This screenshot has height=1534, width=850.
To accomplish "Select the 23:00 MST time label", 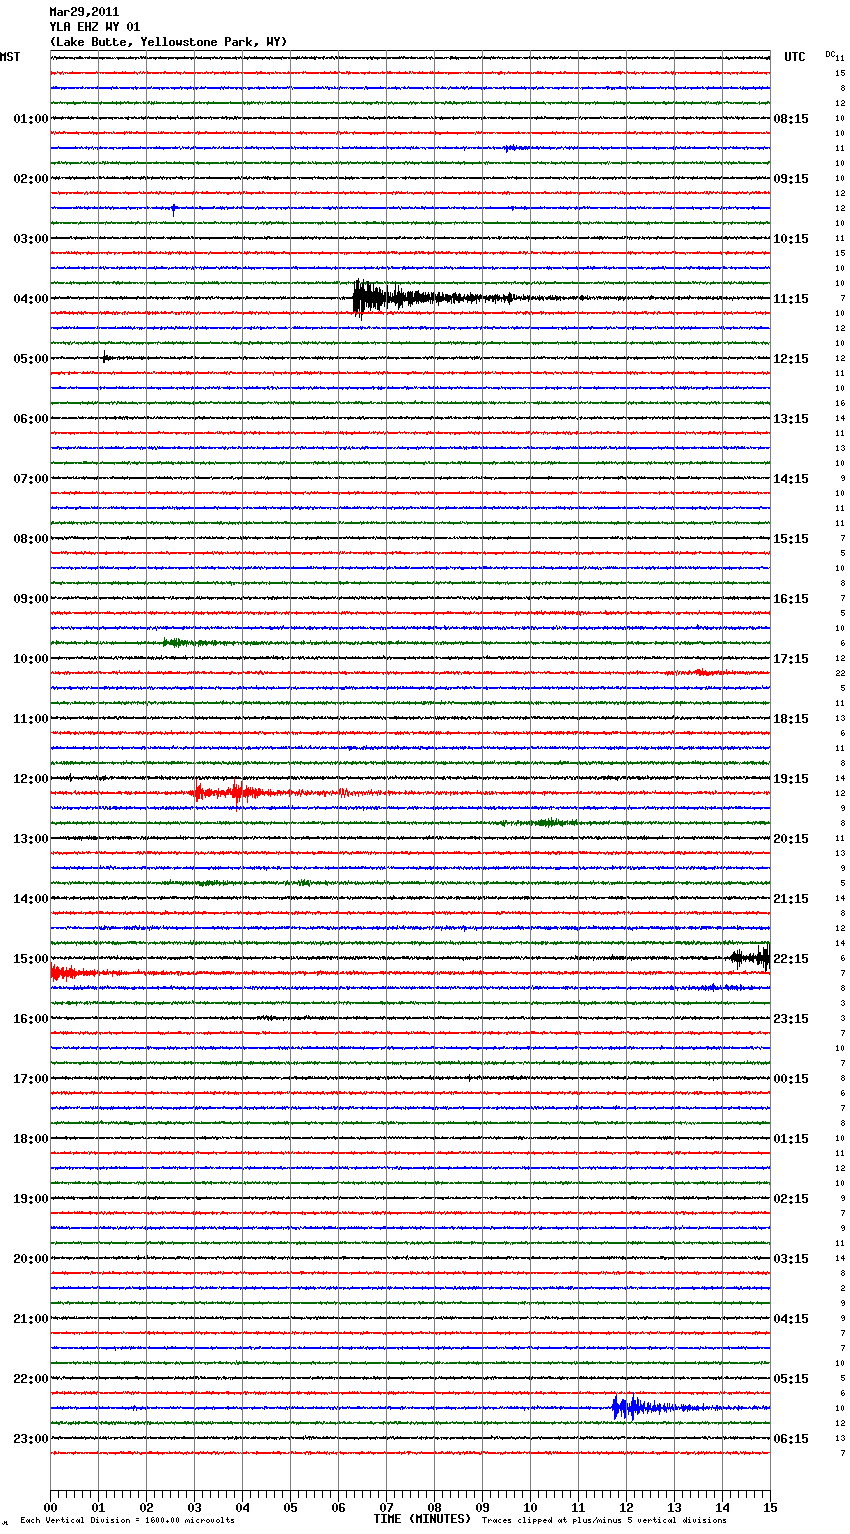I will coord(31,1439).
